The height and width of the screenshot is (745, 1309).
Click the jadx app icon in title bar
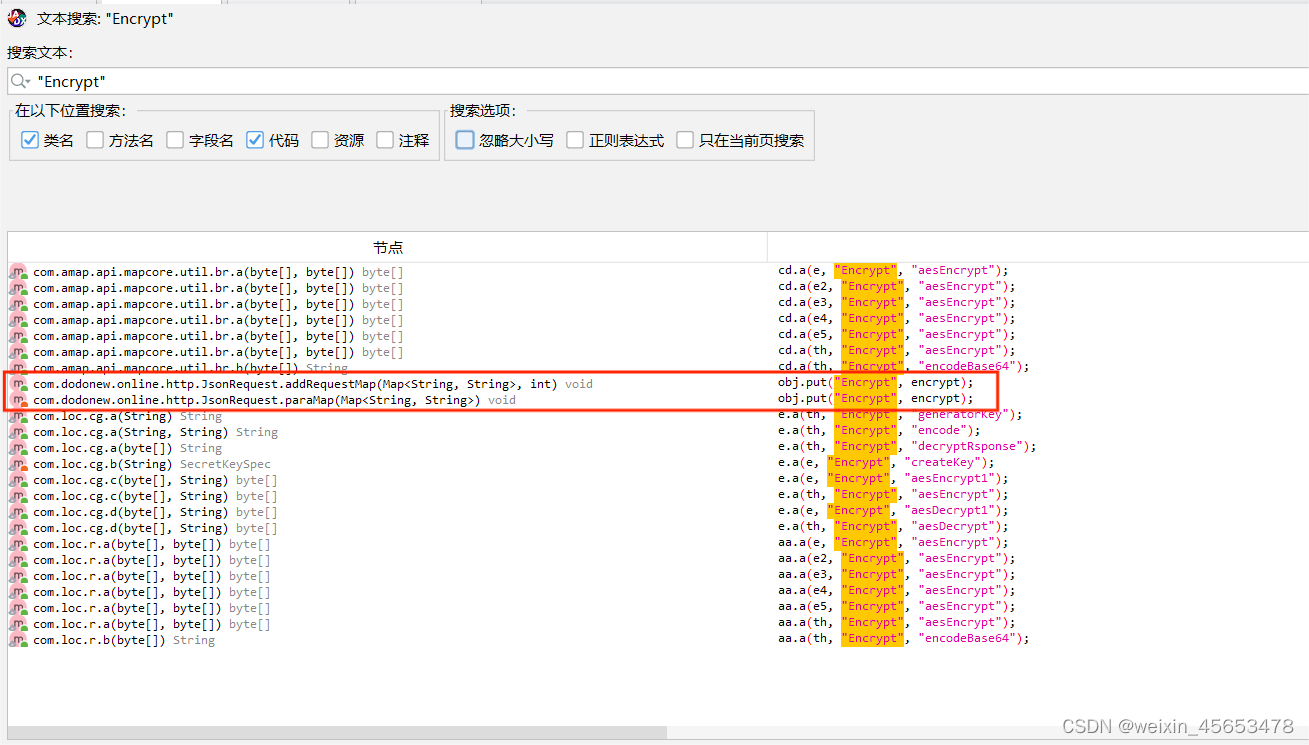click(17, 18)
